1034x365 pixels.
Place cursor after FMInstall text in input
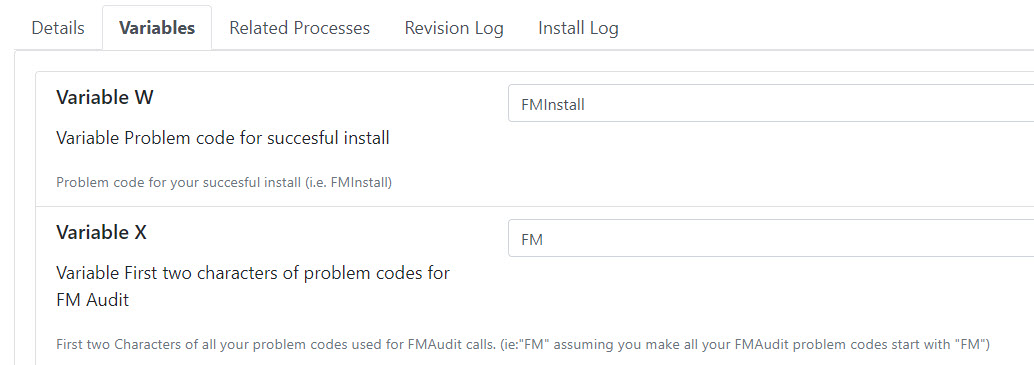(x=586, y=104)
